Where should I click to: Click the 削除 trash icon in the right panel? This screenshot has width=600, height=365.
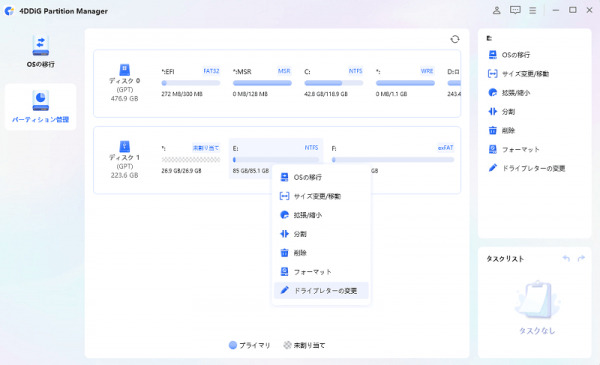(492, 130)
